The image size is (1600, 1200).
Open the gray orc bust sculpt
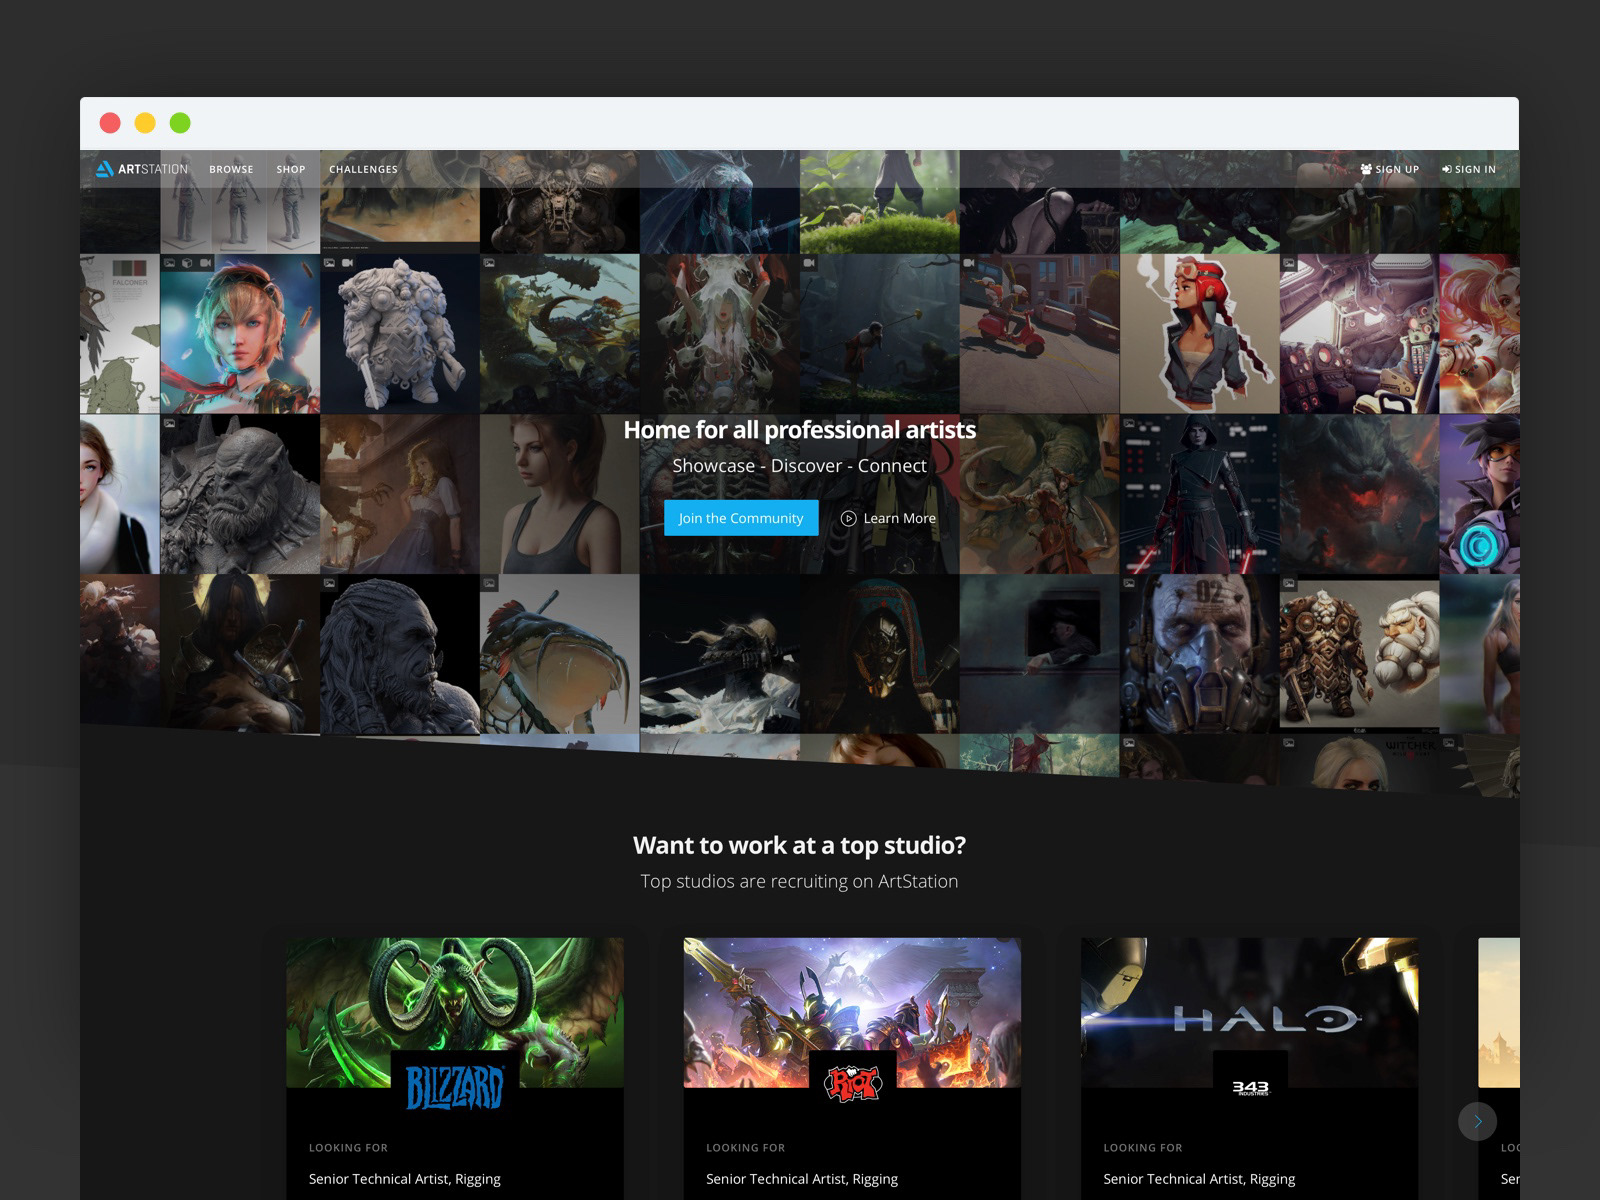[240, 494]
